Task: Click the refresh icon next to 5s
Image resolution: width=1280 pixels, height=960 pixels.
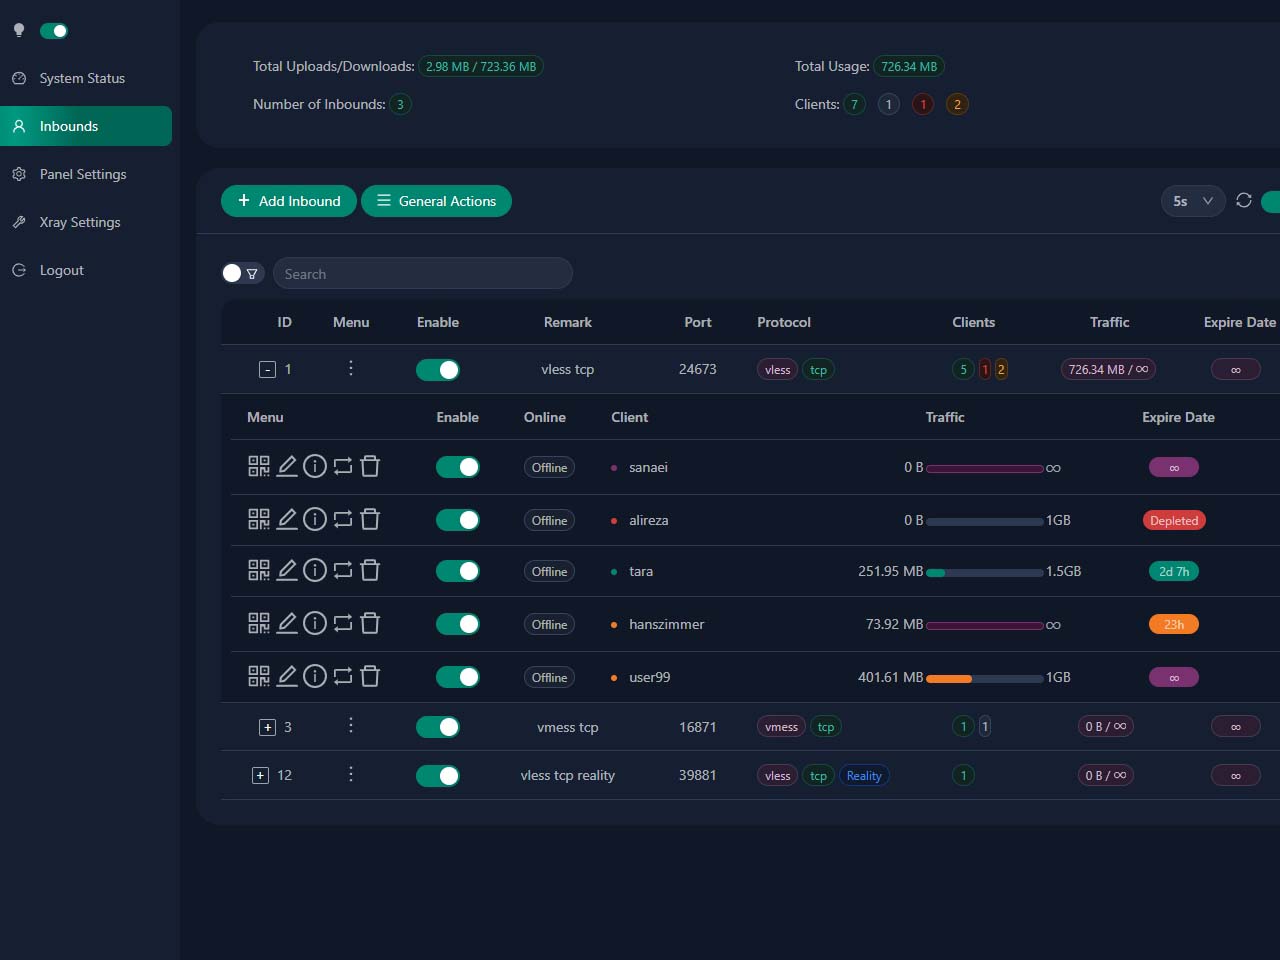Action: (1244, 200)
